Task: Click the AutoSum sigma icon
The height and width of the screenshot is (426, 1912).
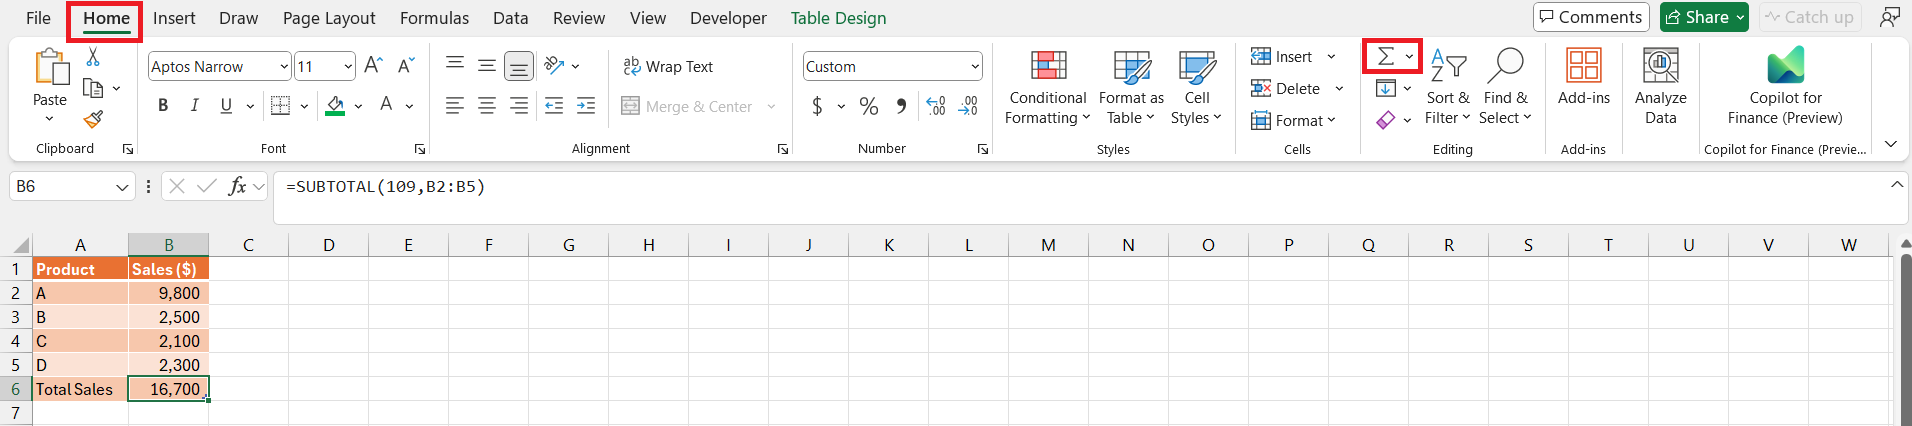Action: coord(1386,57)
